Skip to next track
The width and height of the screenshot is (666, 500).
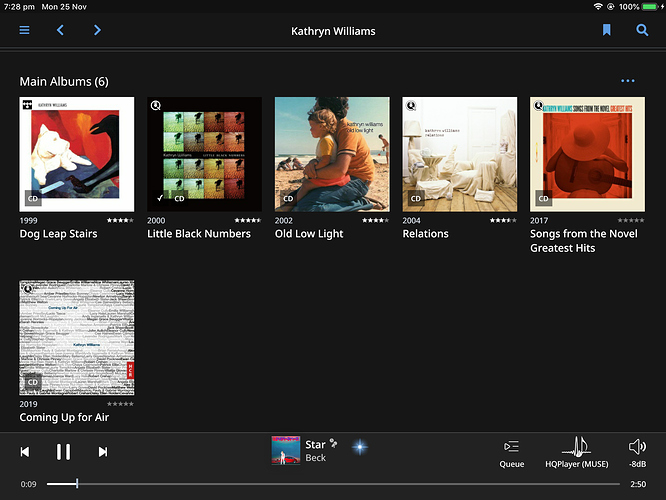(x=103, y=452)
